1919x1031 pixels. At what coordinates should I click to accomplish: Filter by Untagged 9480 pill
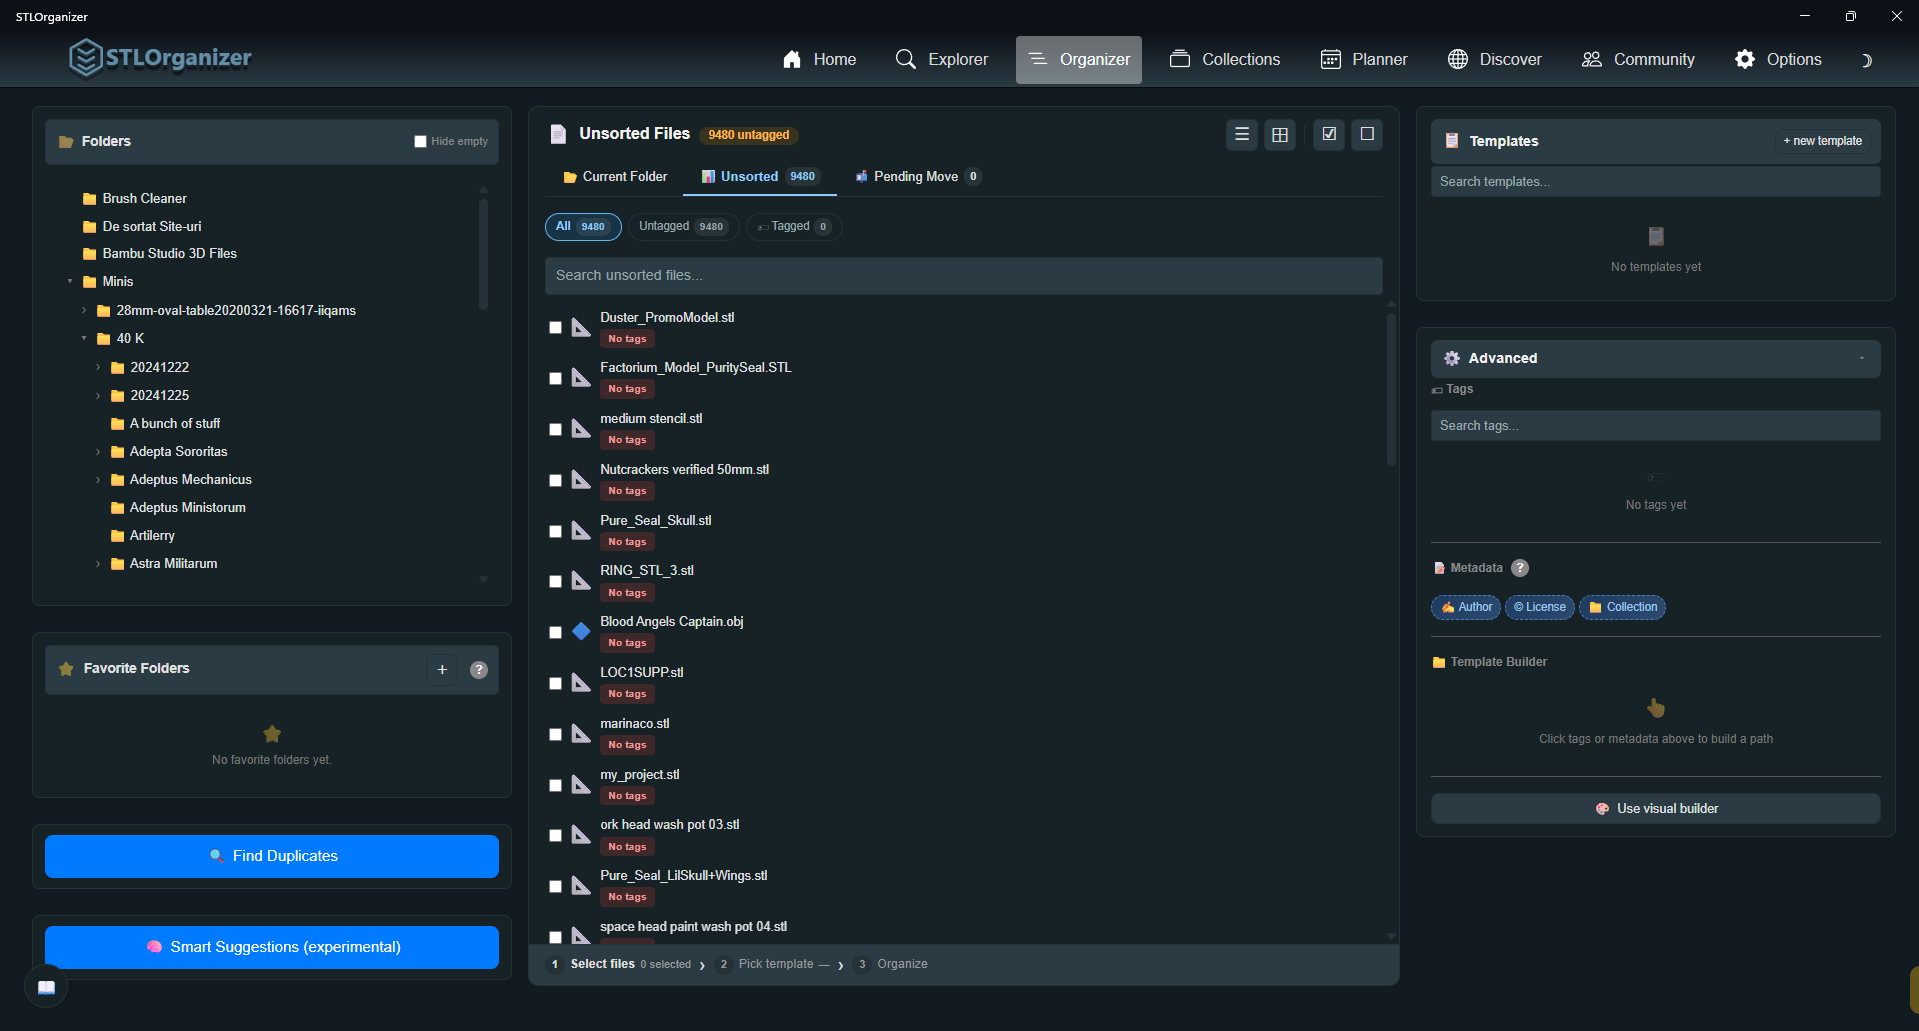coord(683,227)
